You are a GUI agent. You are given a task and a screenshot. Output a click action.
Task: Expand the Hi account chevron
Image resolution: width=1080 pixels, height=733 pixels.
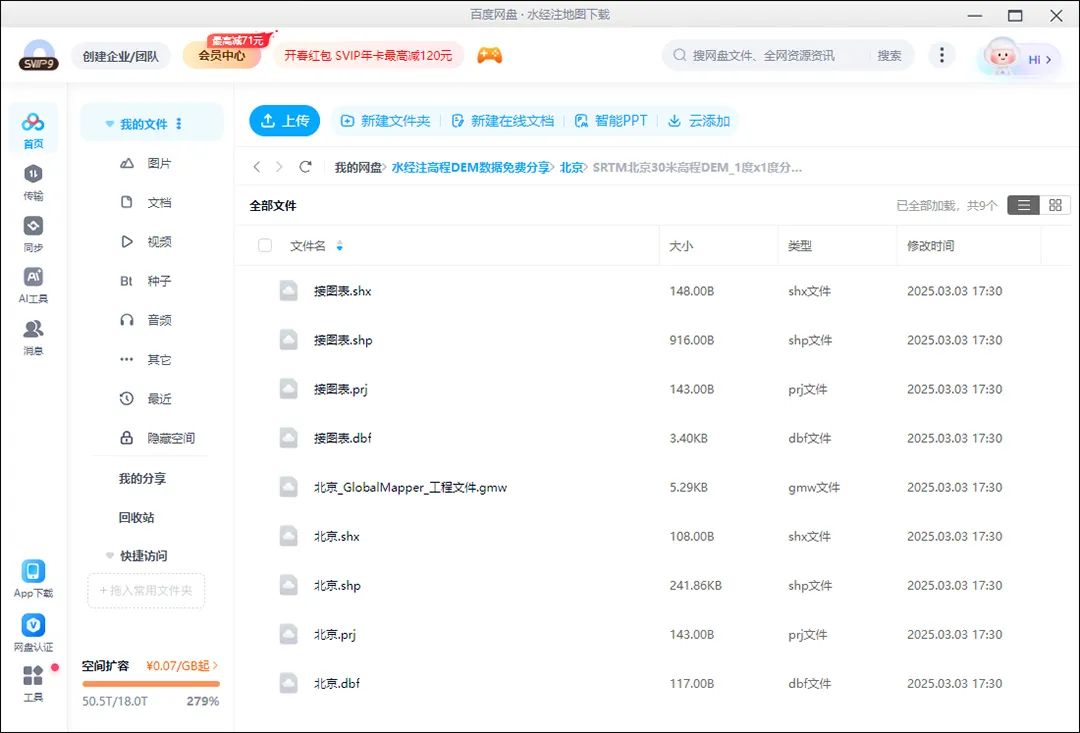click(1048, 60)
